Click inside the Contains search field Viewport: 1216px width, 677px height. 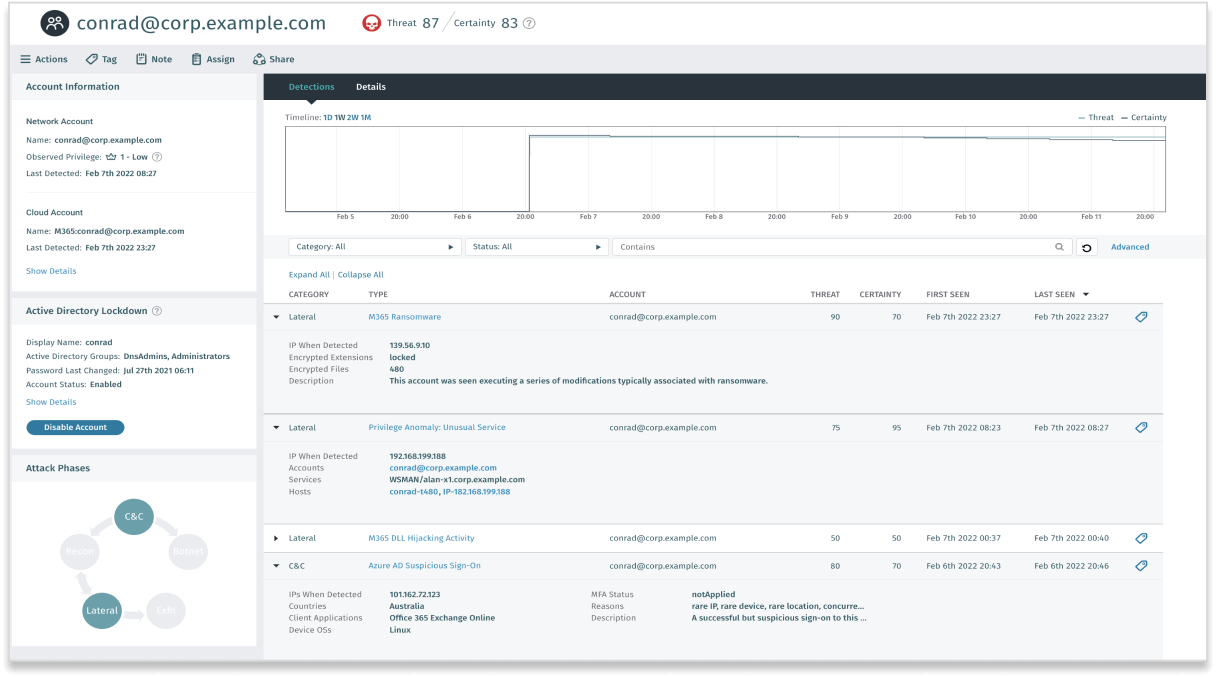(x=800, y=246)
